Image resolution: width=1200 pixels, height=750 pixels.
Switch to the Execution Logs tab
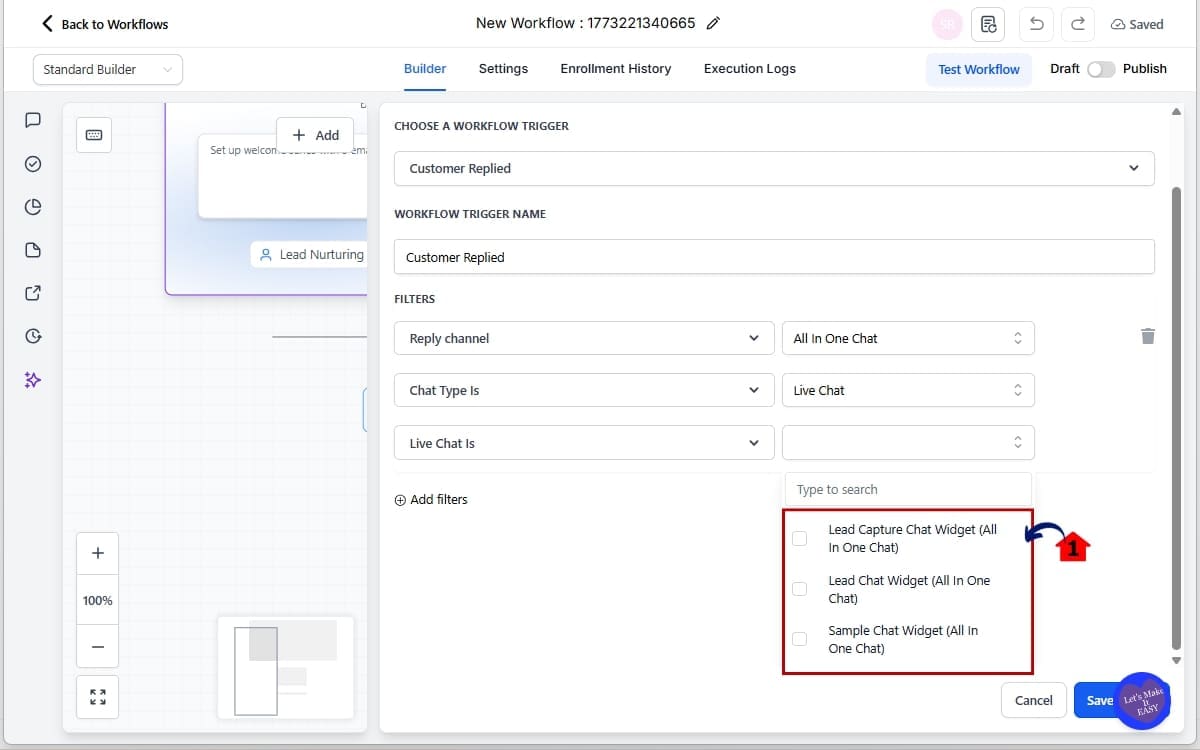(749, 69)
